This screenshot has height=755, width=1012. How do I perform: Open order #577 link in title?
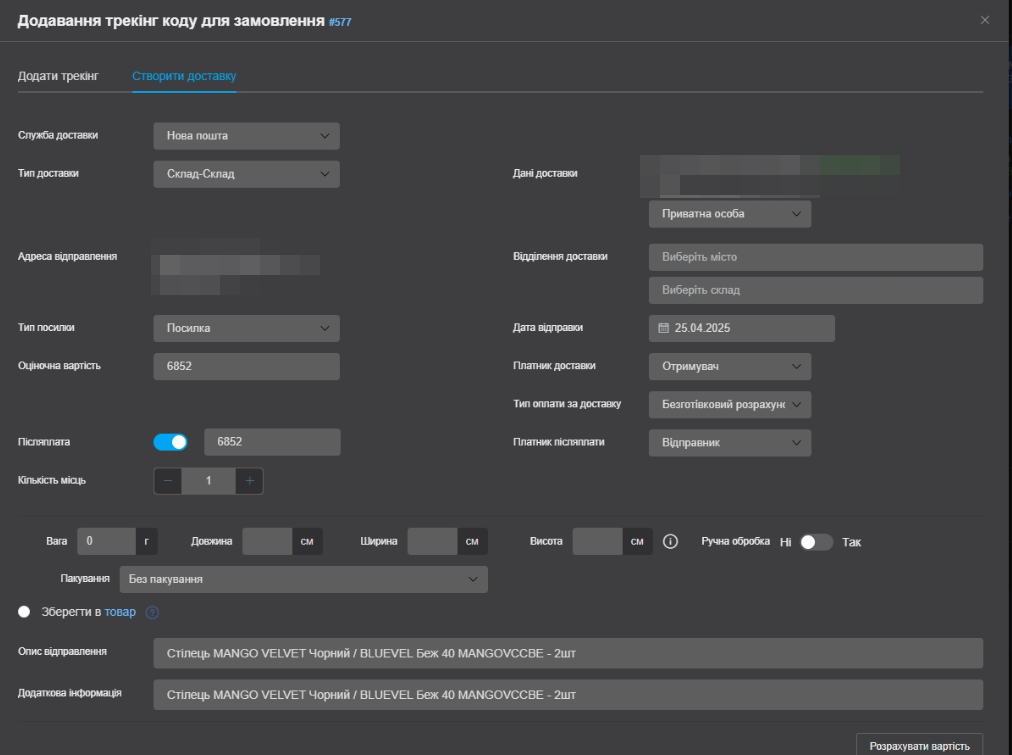coord(340,22)
